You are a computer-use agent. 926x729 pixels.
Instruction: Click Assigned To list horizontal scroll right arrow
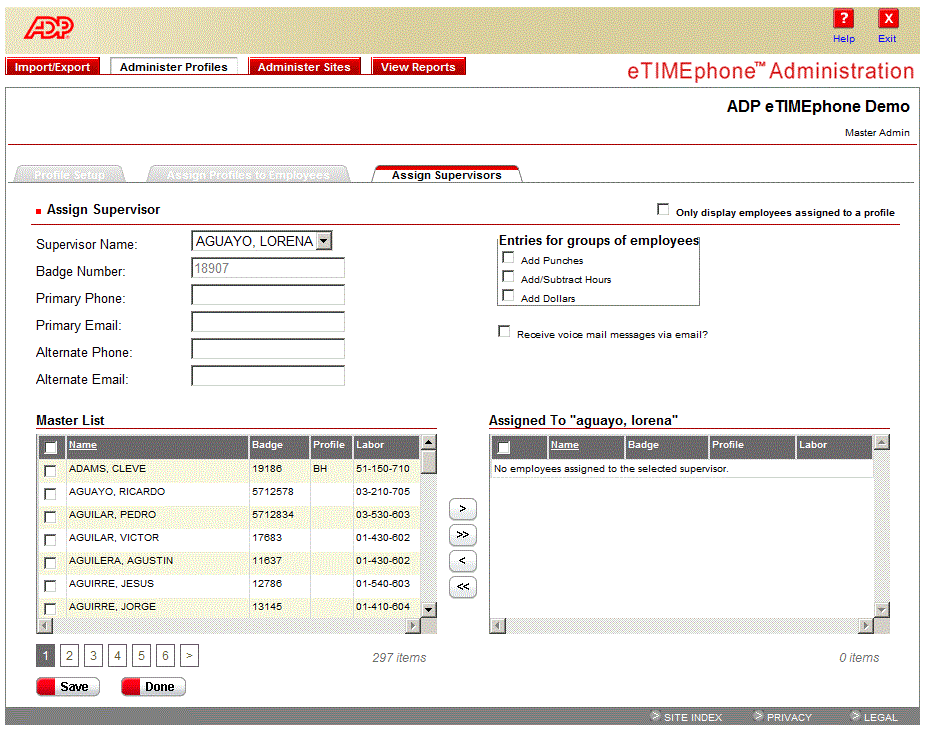[x=866, y=626]
